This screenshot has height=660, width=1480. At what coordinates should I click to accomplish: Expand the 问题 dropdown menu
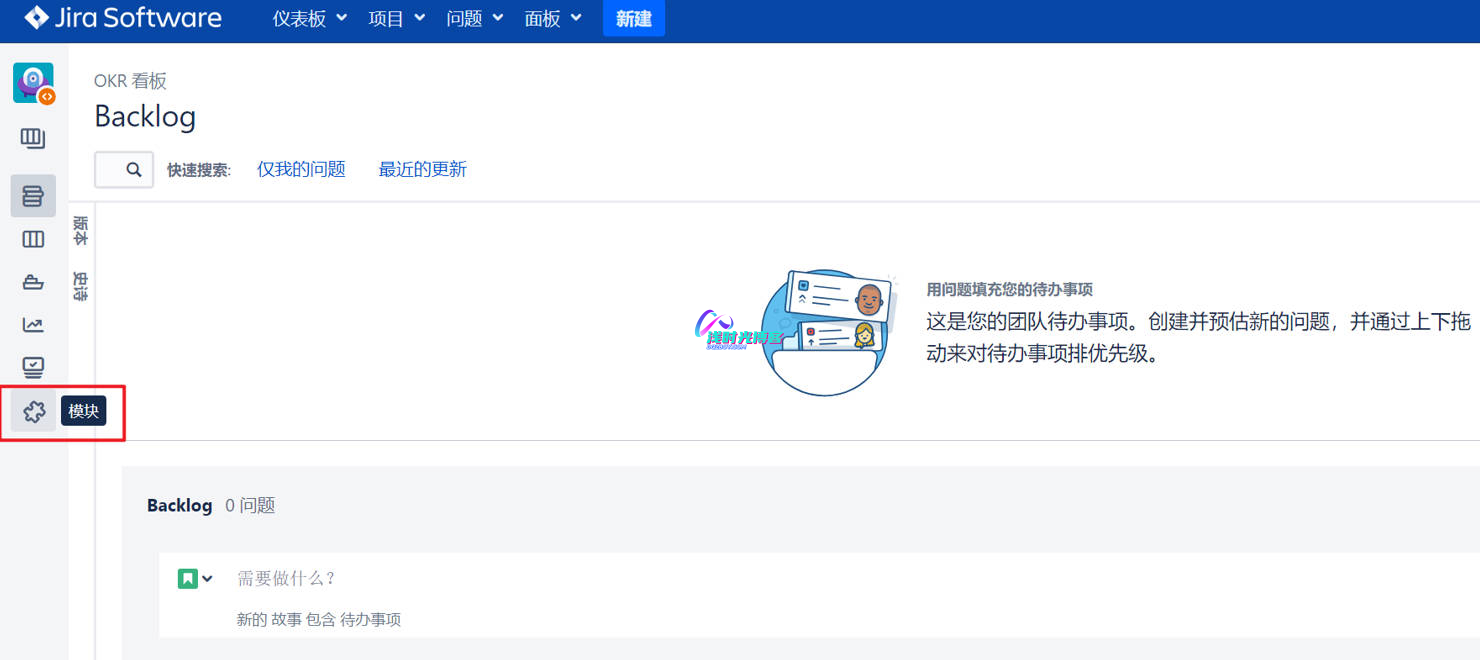coord(474,19)
